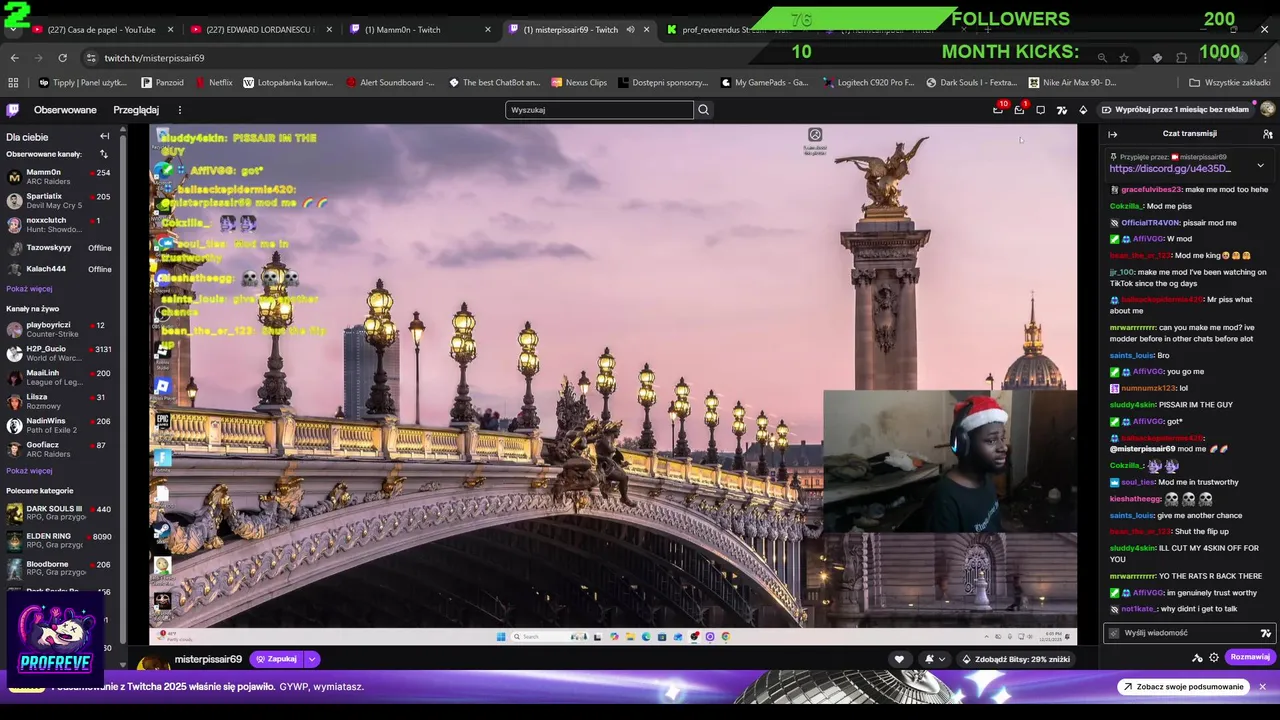
Task: Open the user profile avatar menu
Action: (x=1267, y=109)
